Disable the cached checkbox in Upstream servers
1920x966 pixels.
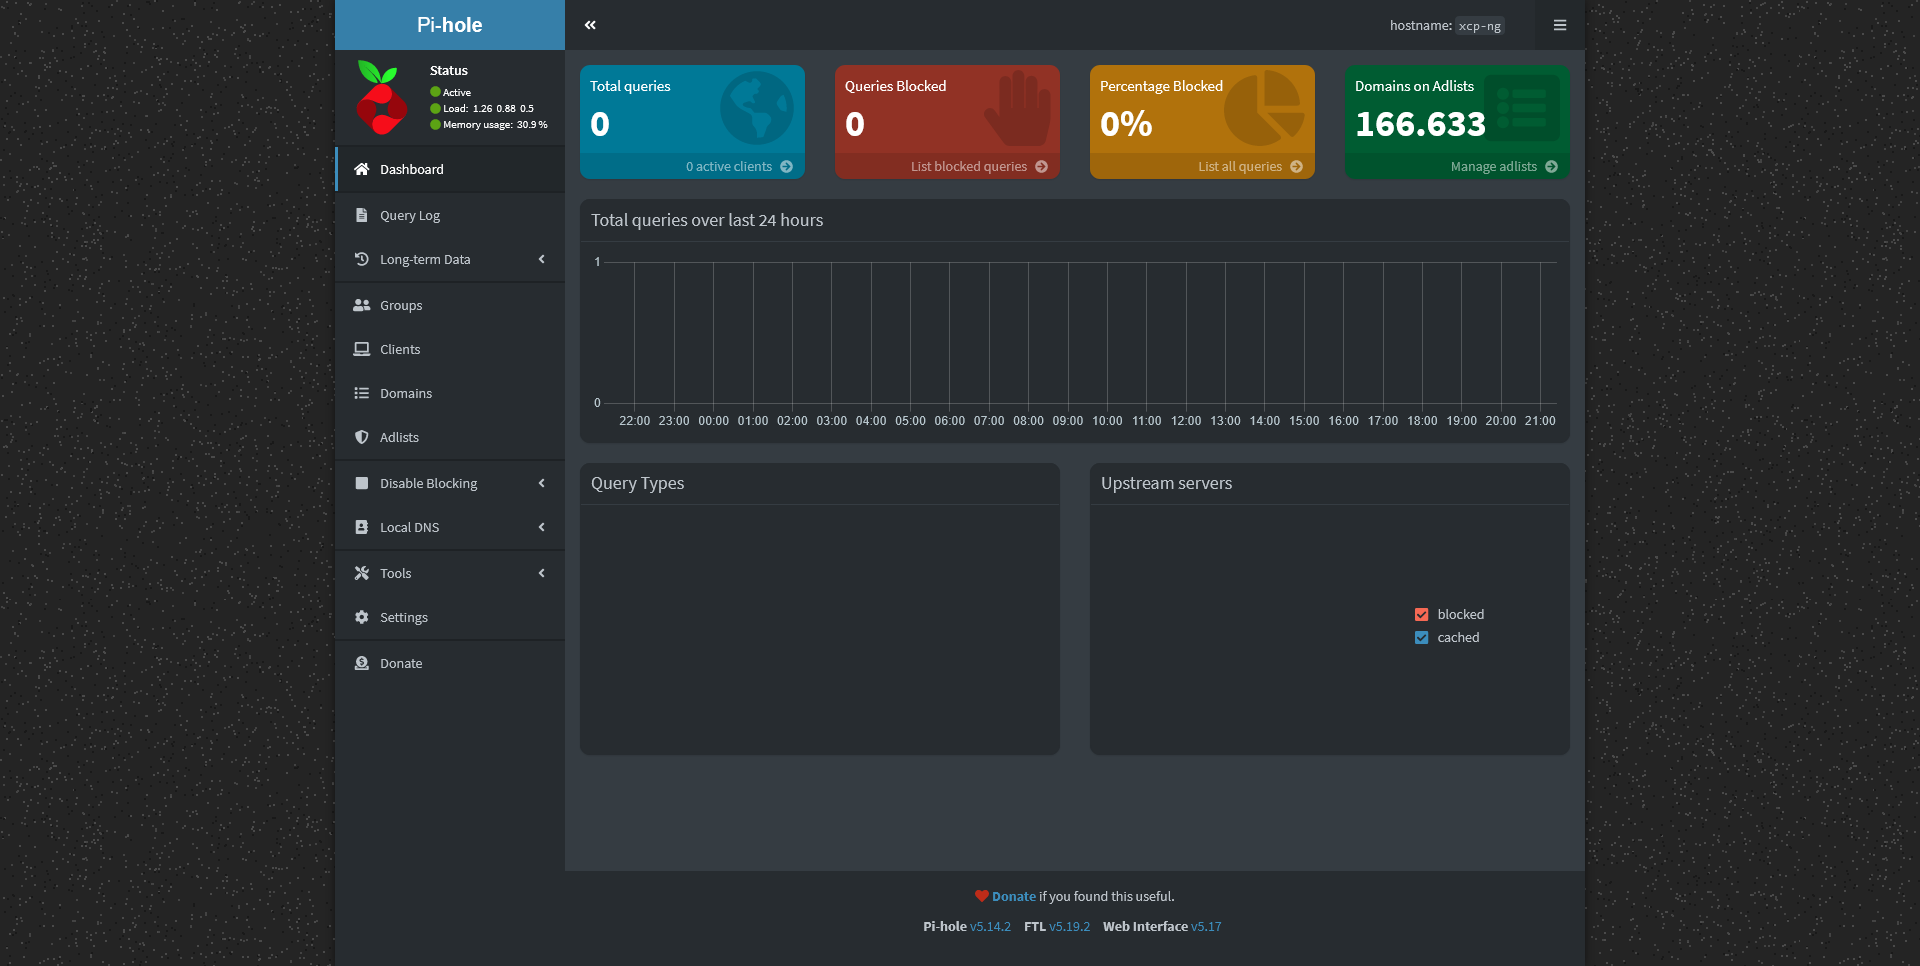click(1422, 637)
